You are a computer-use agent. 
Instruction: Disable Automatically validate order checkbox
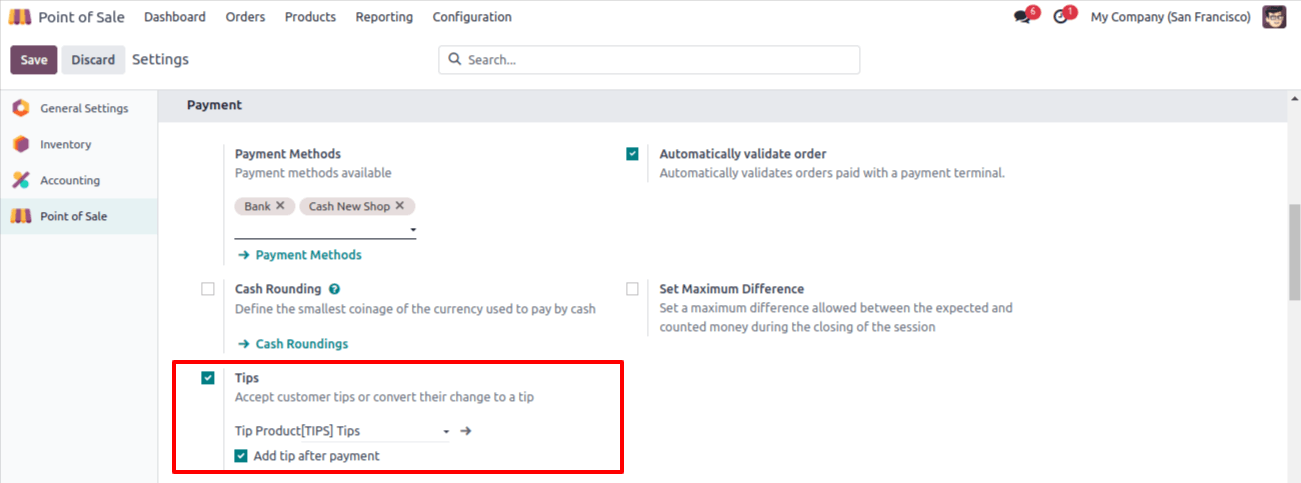tap(632, 154)
